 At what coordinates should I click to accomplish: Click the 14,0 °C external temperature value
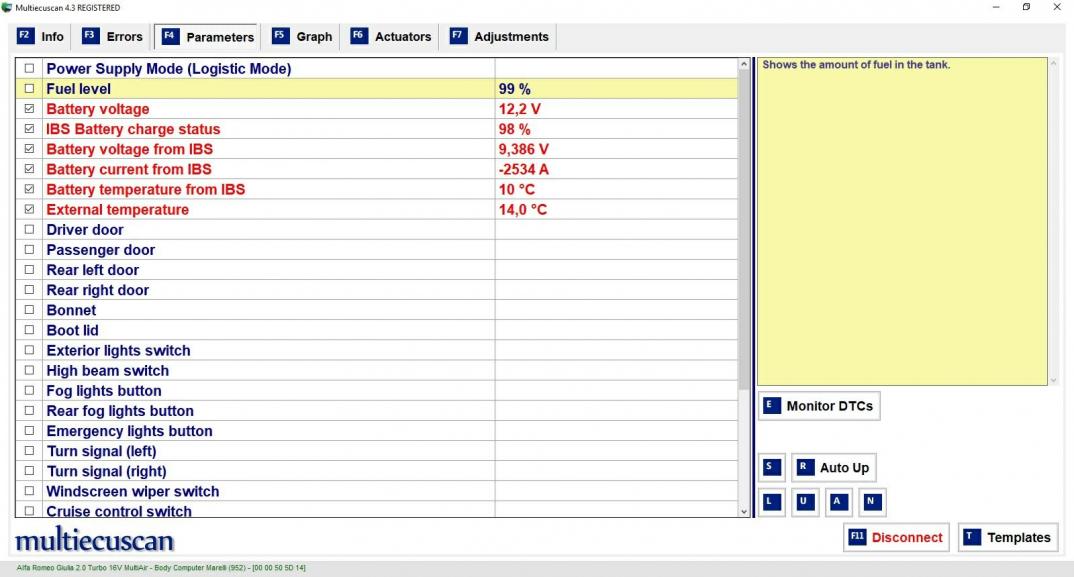[x=523, y=210]
